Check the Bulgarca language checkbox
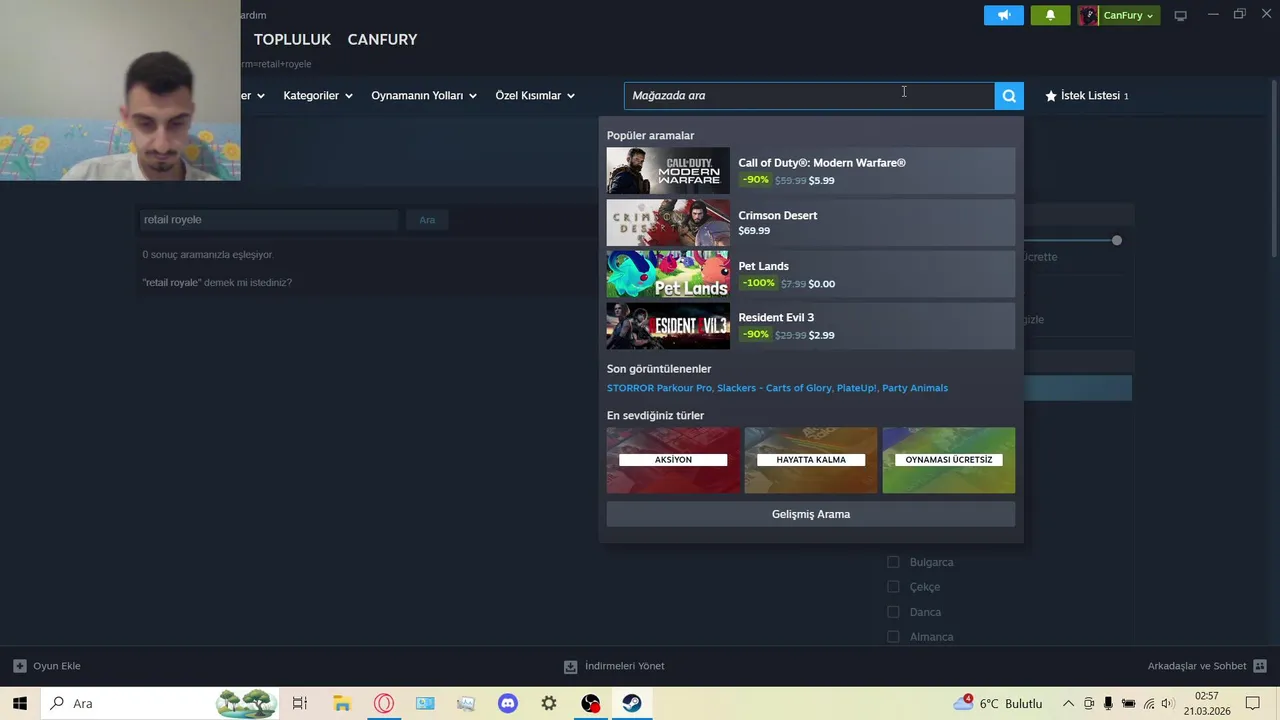The height and width of the screenshot is (720, 1280). 893,562
